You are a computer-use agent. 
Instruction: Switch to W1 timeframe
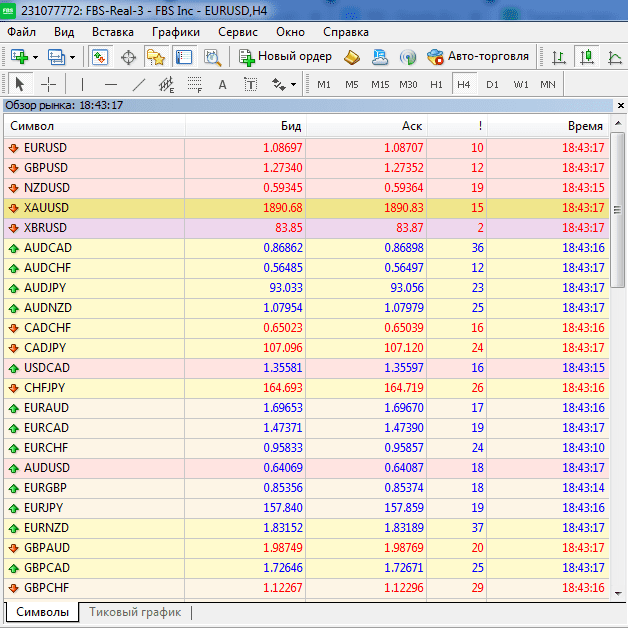pos(521,85)
